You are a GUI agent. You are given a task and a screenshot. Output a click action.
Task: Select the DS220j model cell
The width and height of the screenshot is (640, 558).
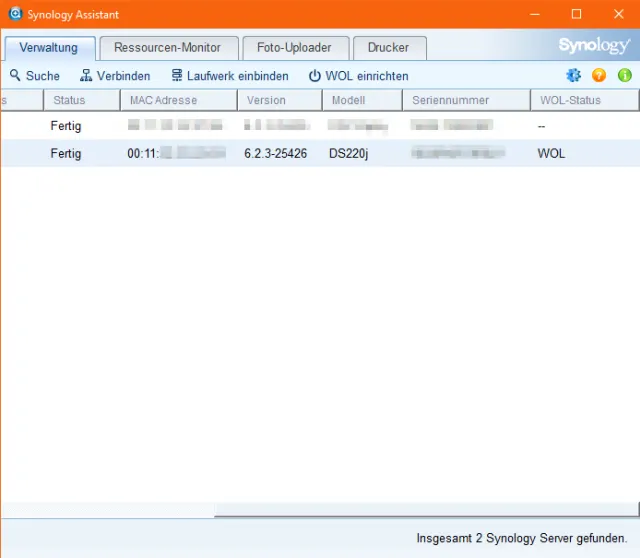point(349,153)
